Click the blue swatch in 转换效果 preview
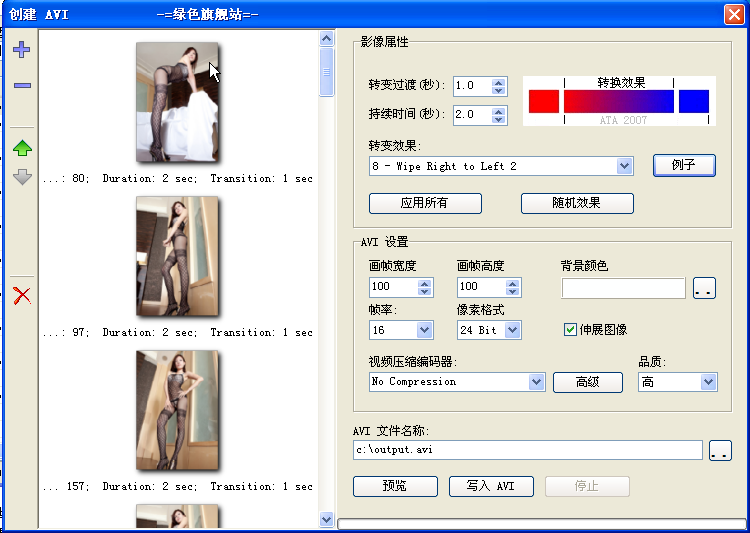 tap(694, 101)
